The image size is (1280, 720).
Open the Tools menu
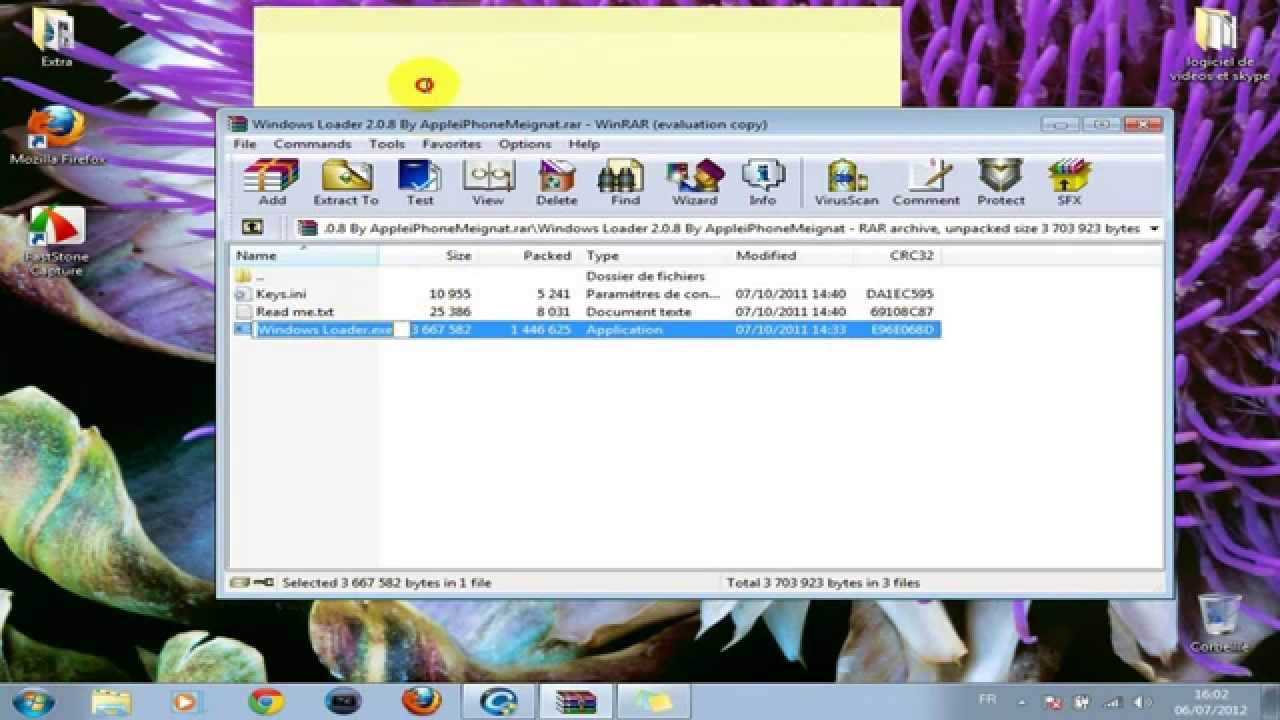click(386, 144)
